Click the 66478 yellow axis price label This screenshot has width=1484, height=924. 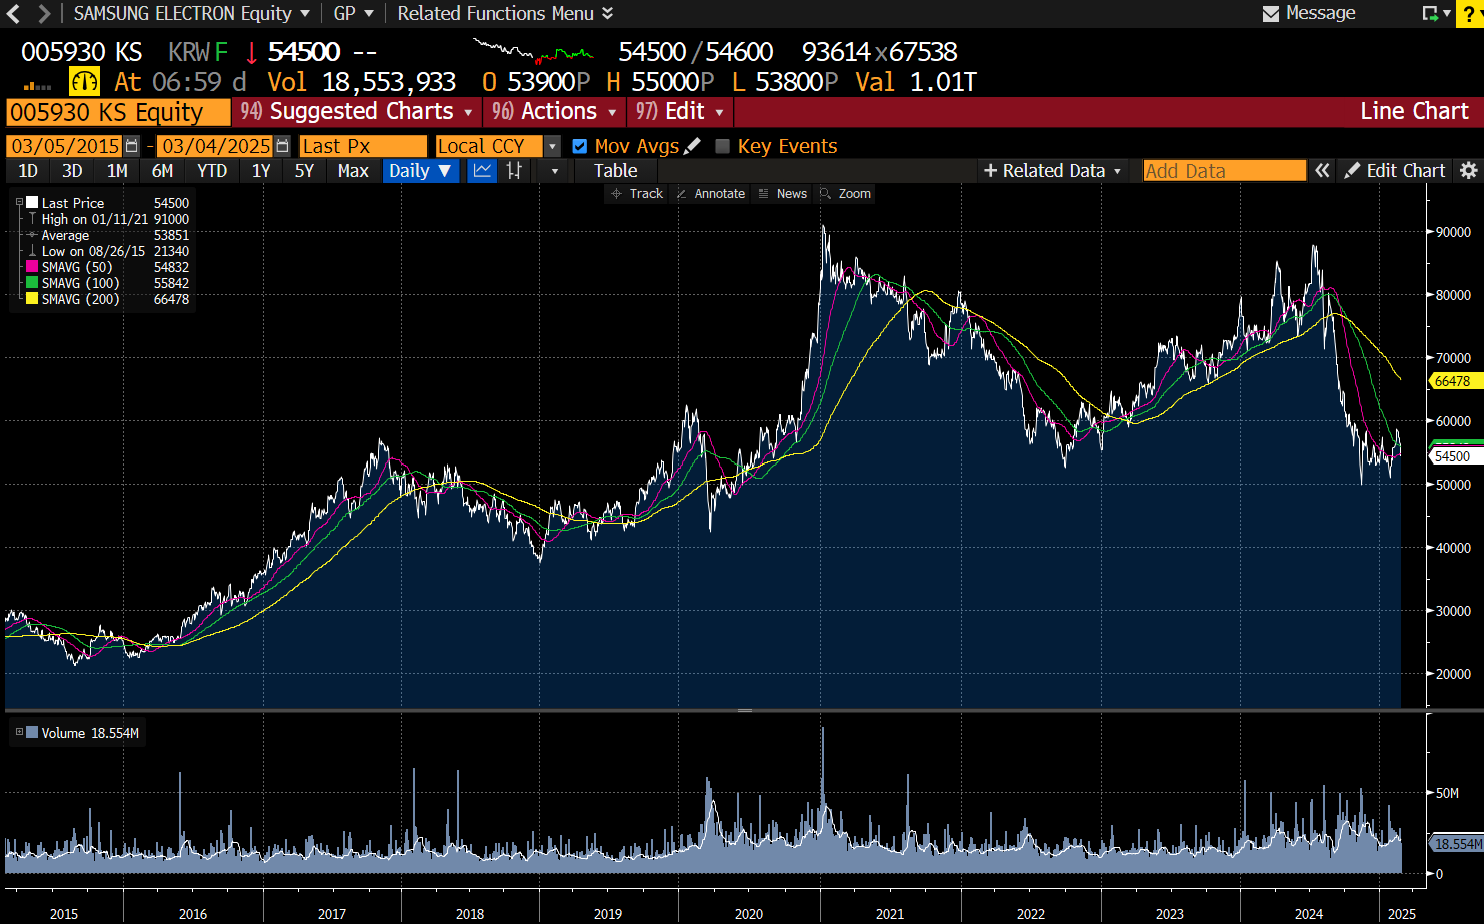pos(1455,381)
